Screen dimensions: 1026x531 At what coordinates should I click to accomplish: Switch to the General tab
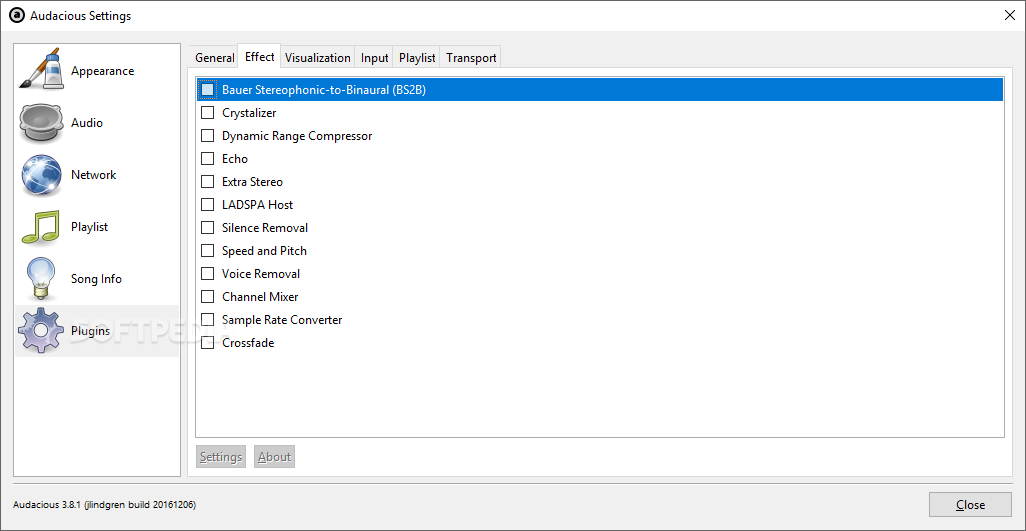point(214,58)
